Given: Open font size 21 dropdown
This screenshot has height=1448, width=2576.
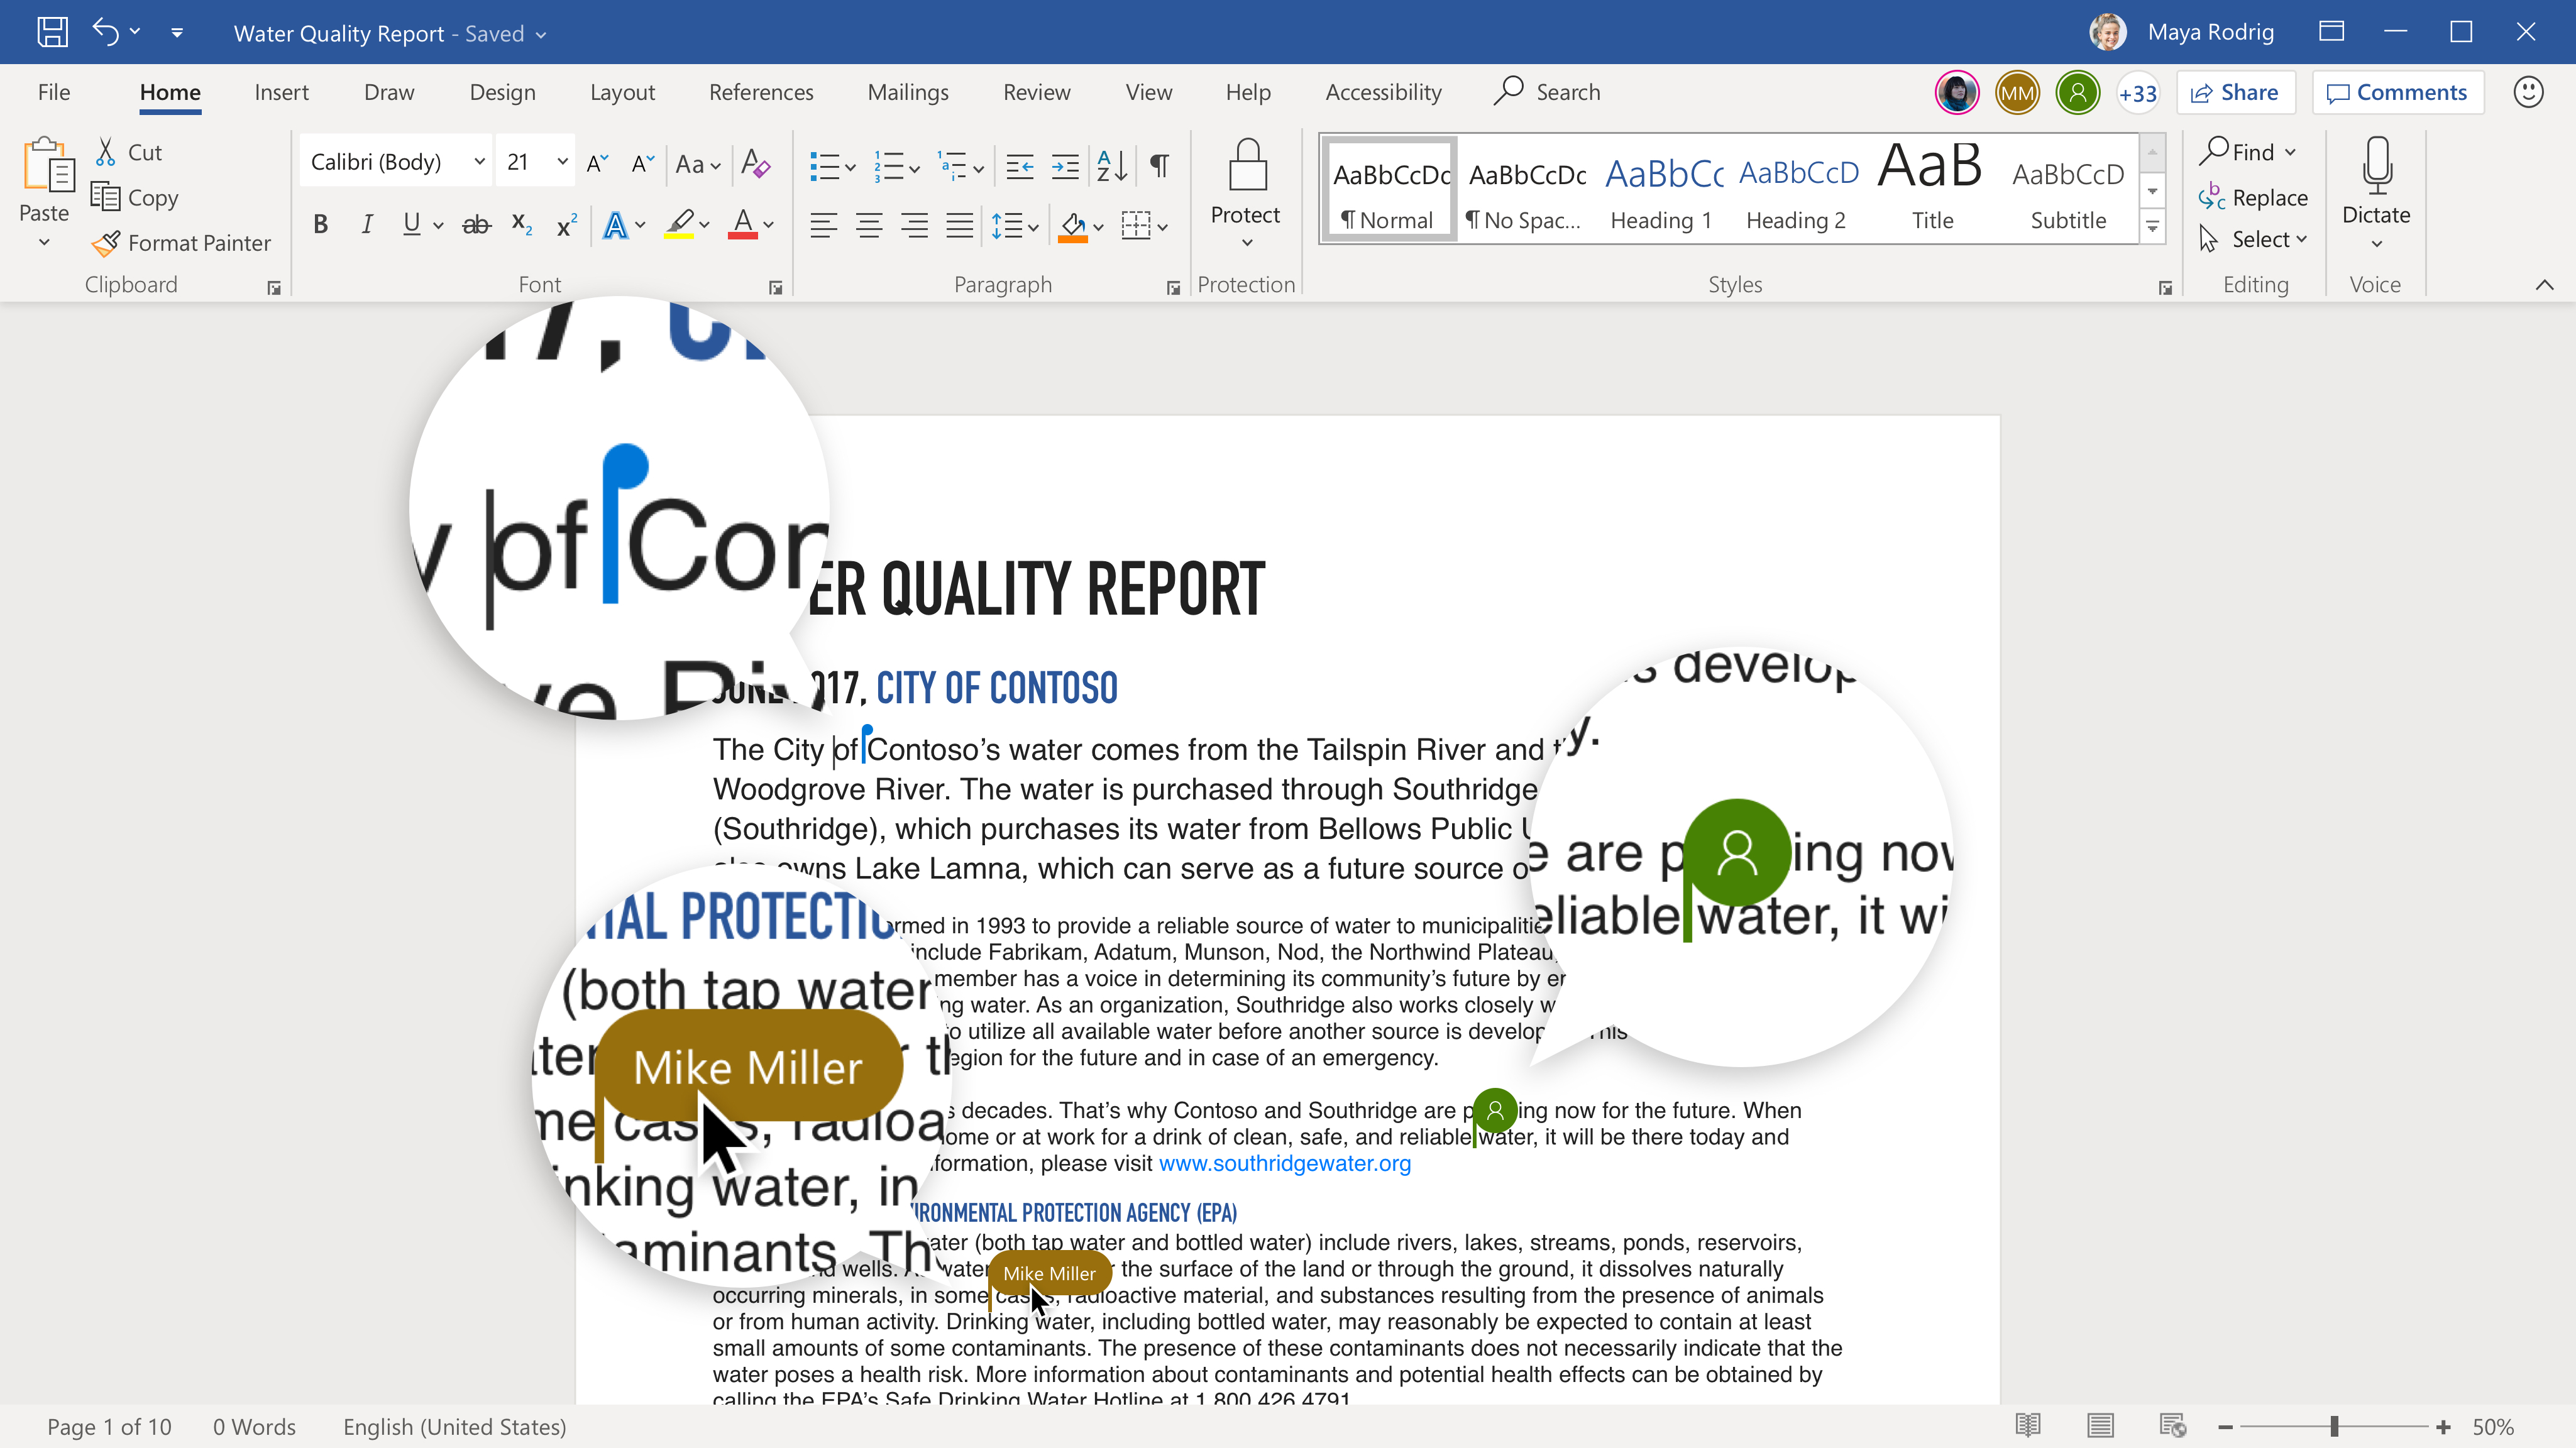Looking at the screenshot, I should [562, 161].
